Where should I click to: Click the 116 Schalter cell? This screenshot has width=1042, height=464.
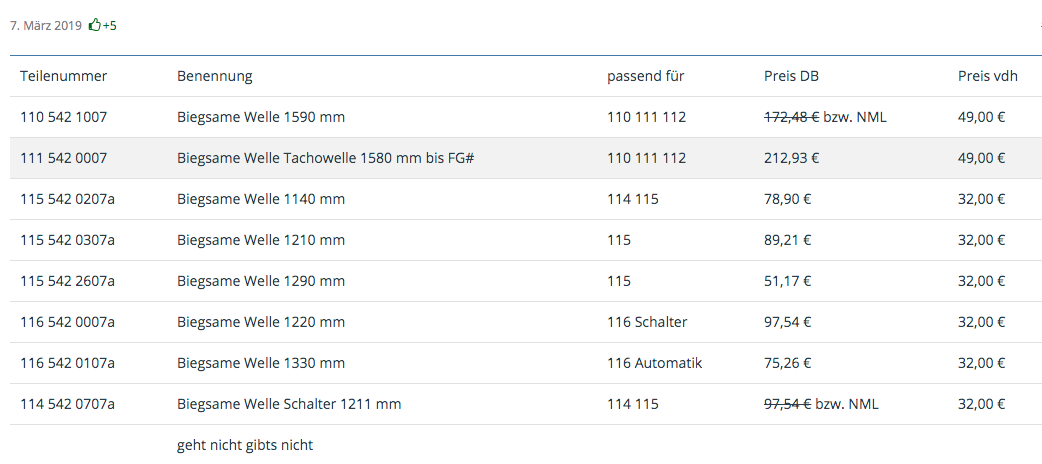tap(647, 322)
